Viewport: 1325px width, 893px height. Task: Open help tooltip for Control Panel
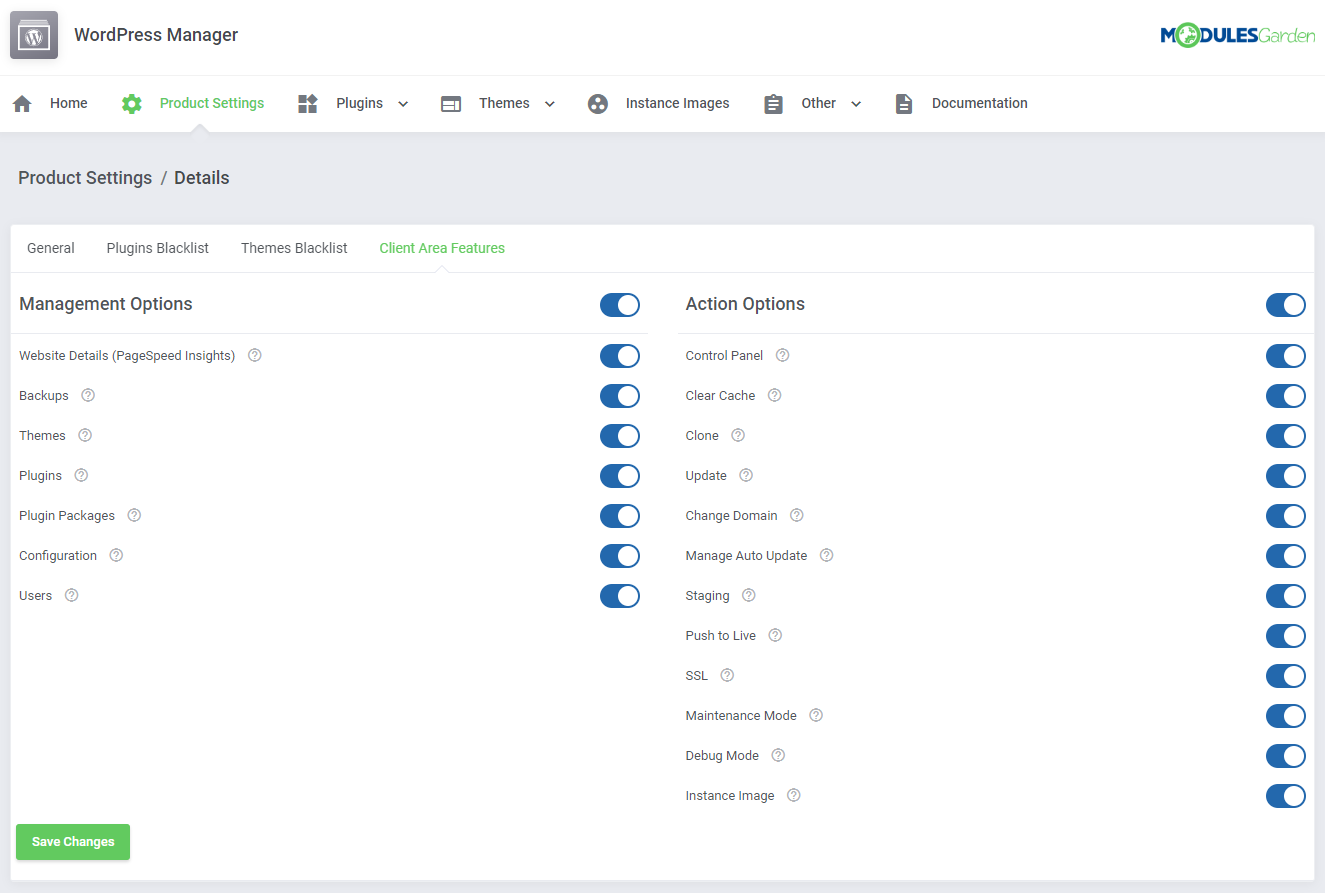point(783,355)
